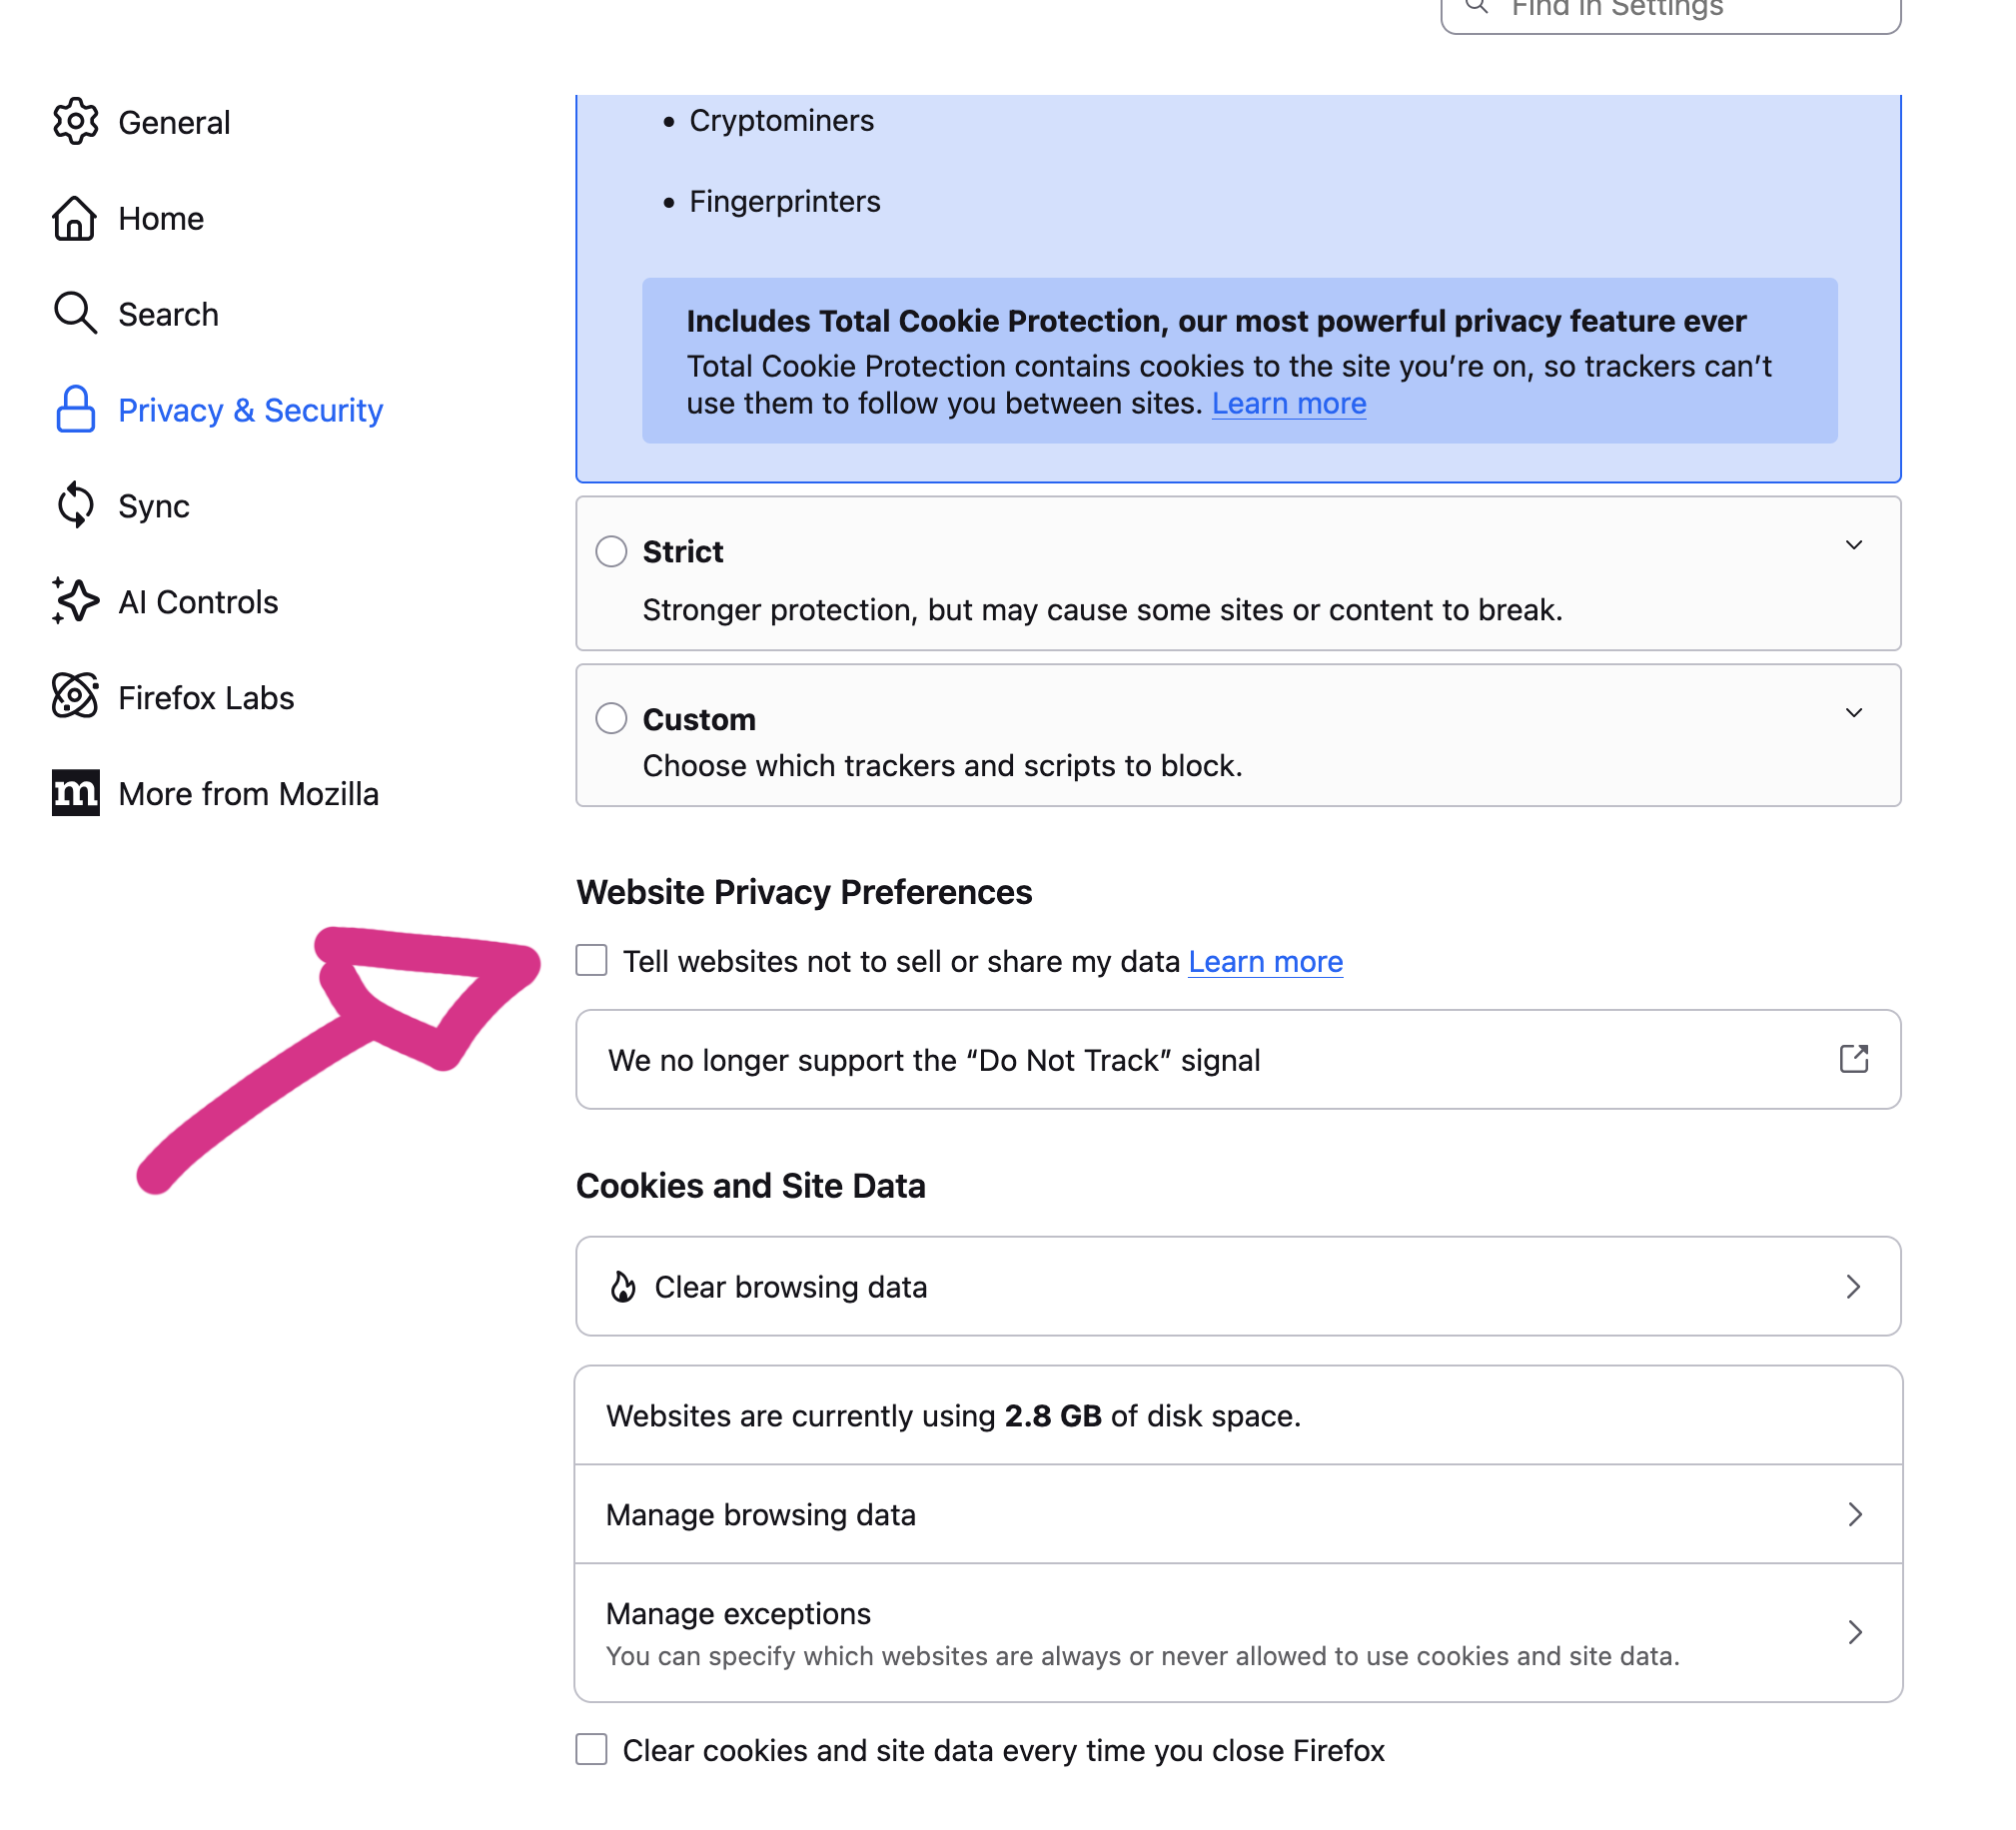Click the Search magnifier icon in sidebar

tap(75, 314)
